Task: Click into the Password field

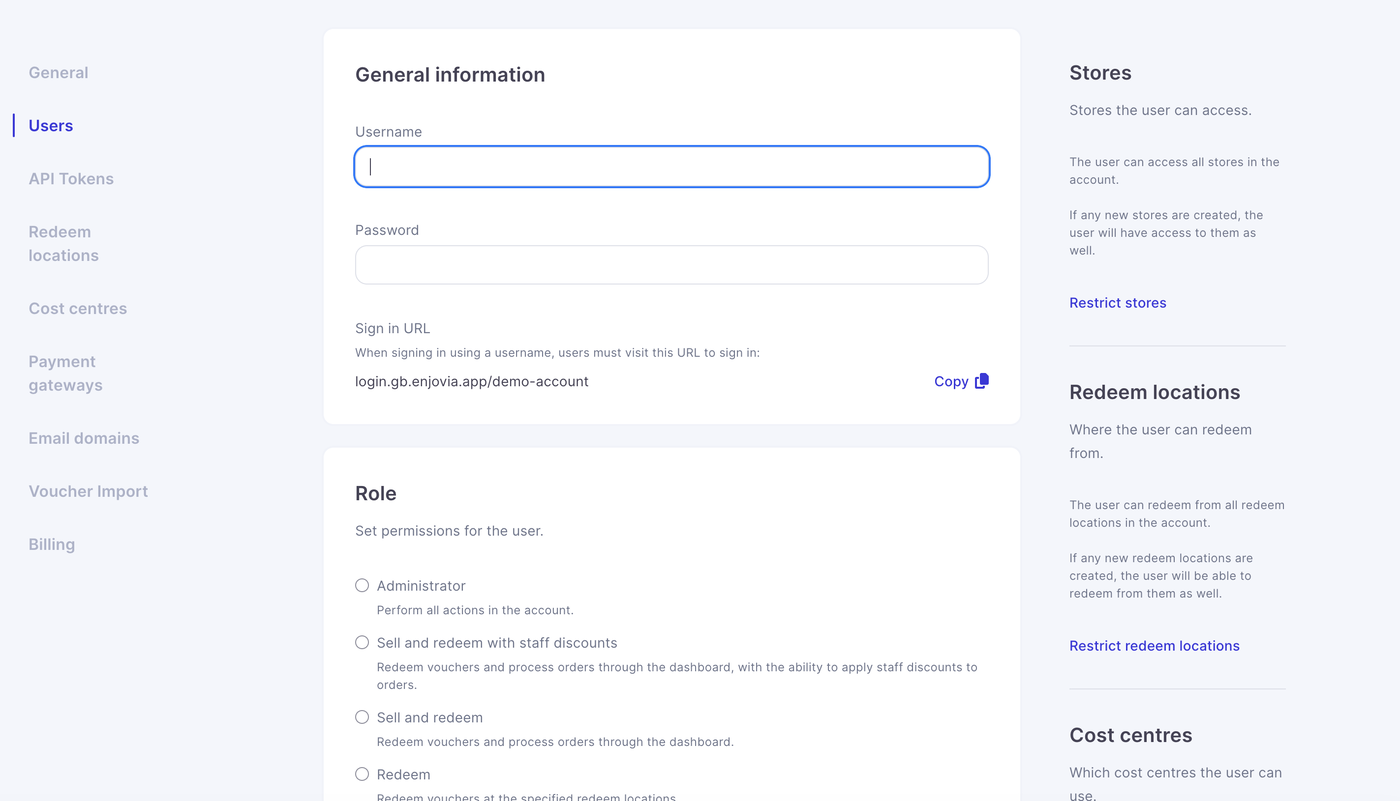Action: coord(671,265)
